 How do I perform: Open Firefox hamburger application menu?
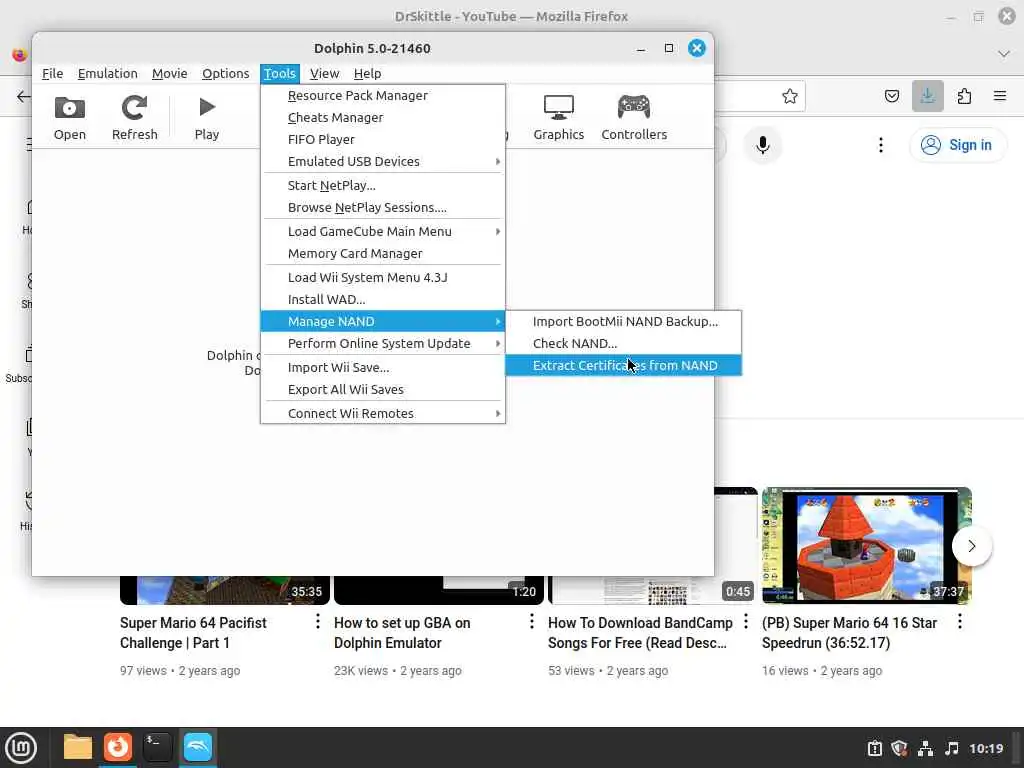coord(999,97)
